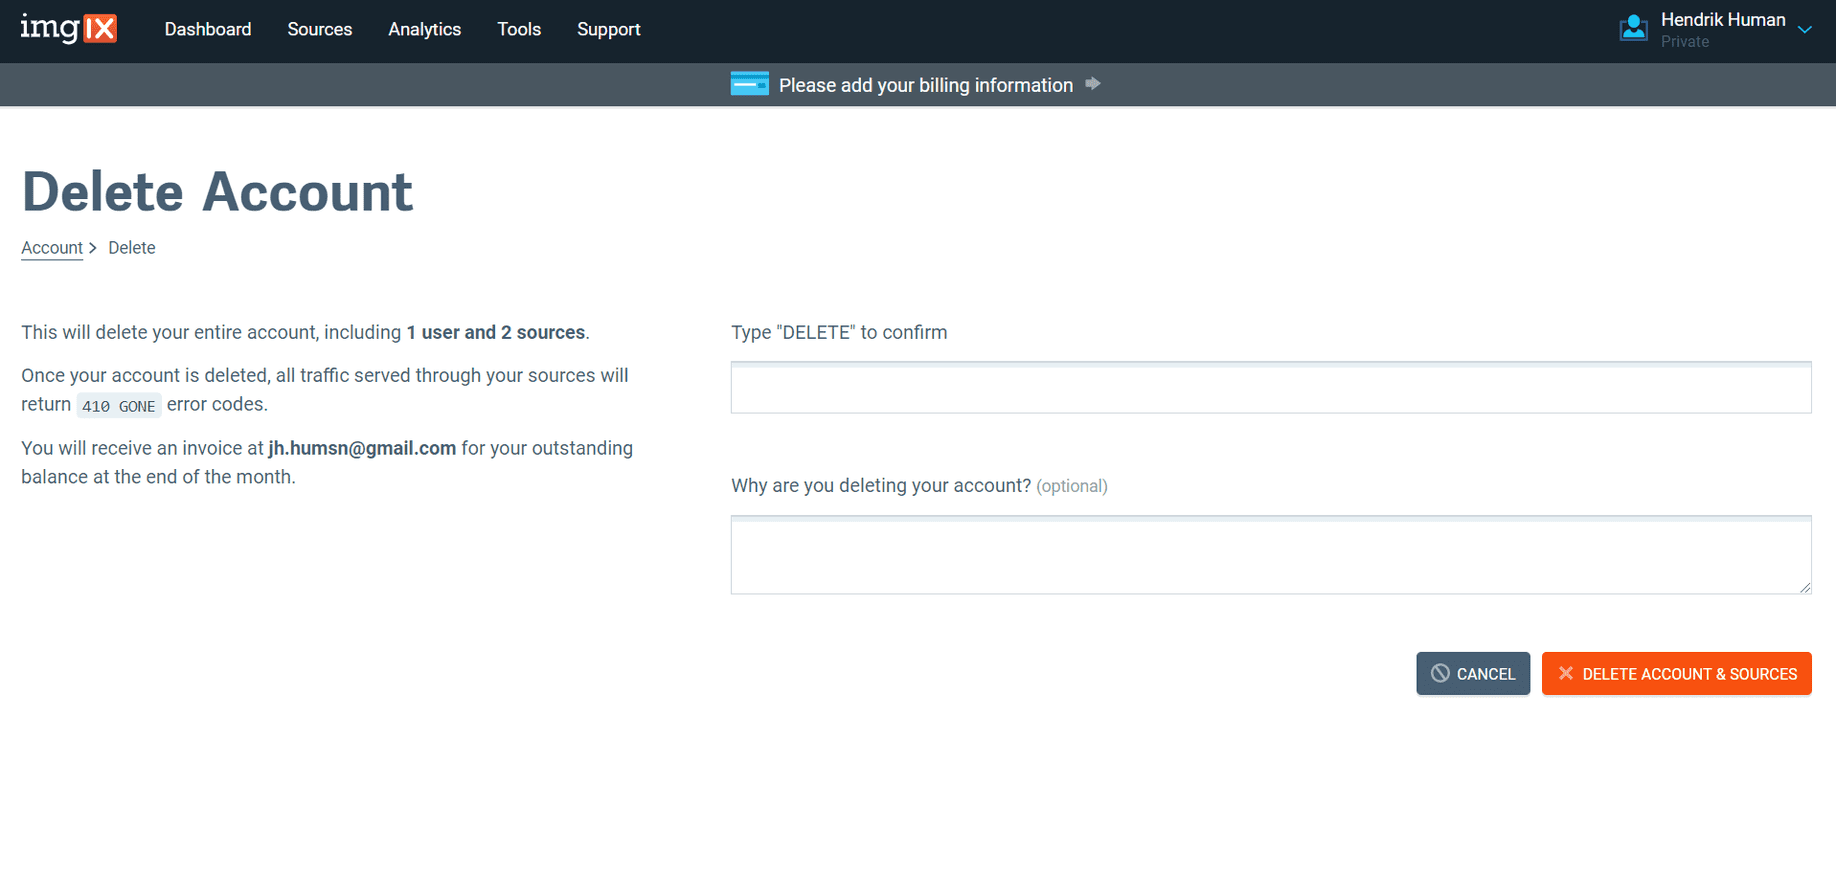The image size is (1836, 895).
Task: Open the Sources menu item
Action: point(320,30)
